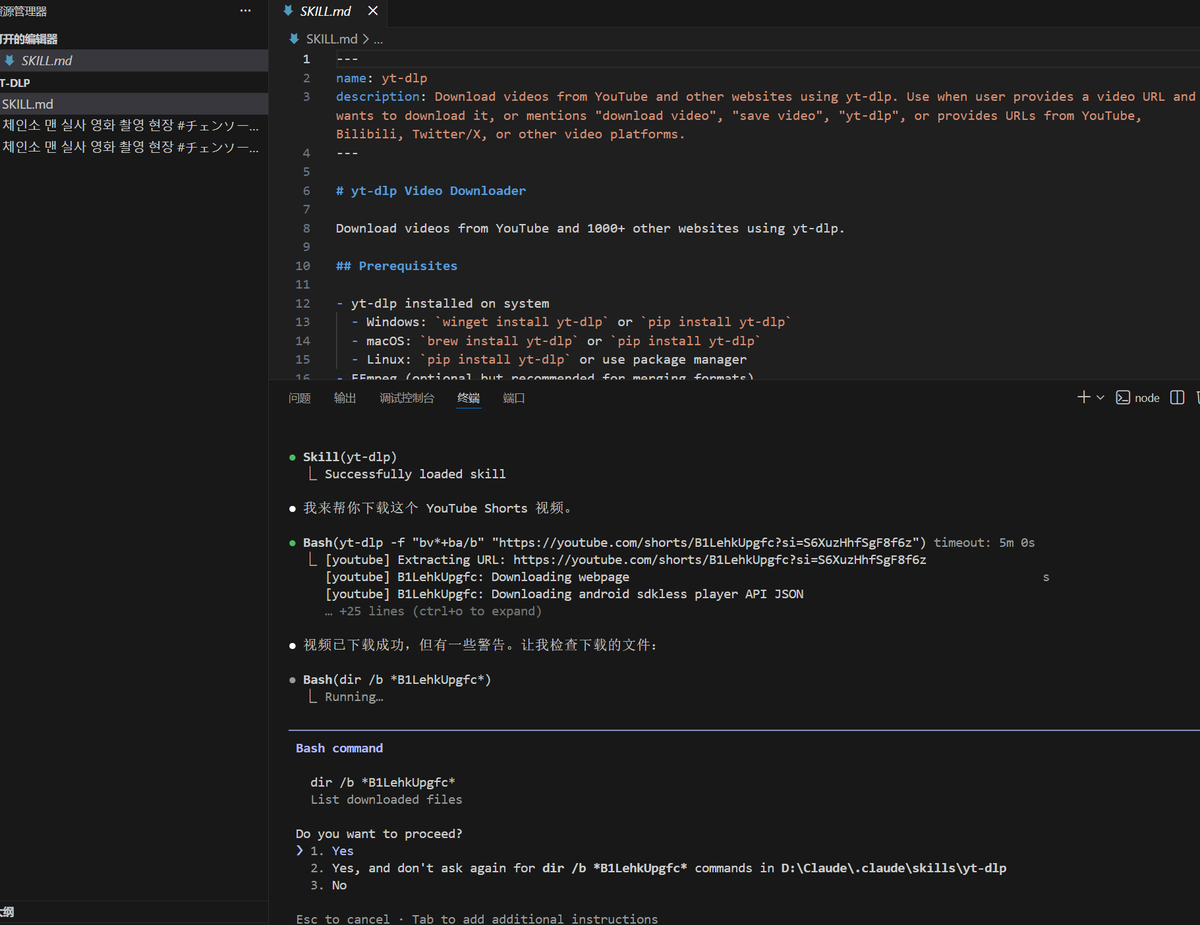This screenshot has width=1200, height=925.
Task: Collapse the T-DLP folder section header
Action: click(134, 83)
